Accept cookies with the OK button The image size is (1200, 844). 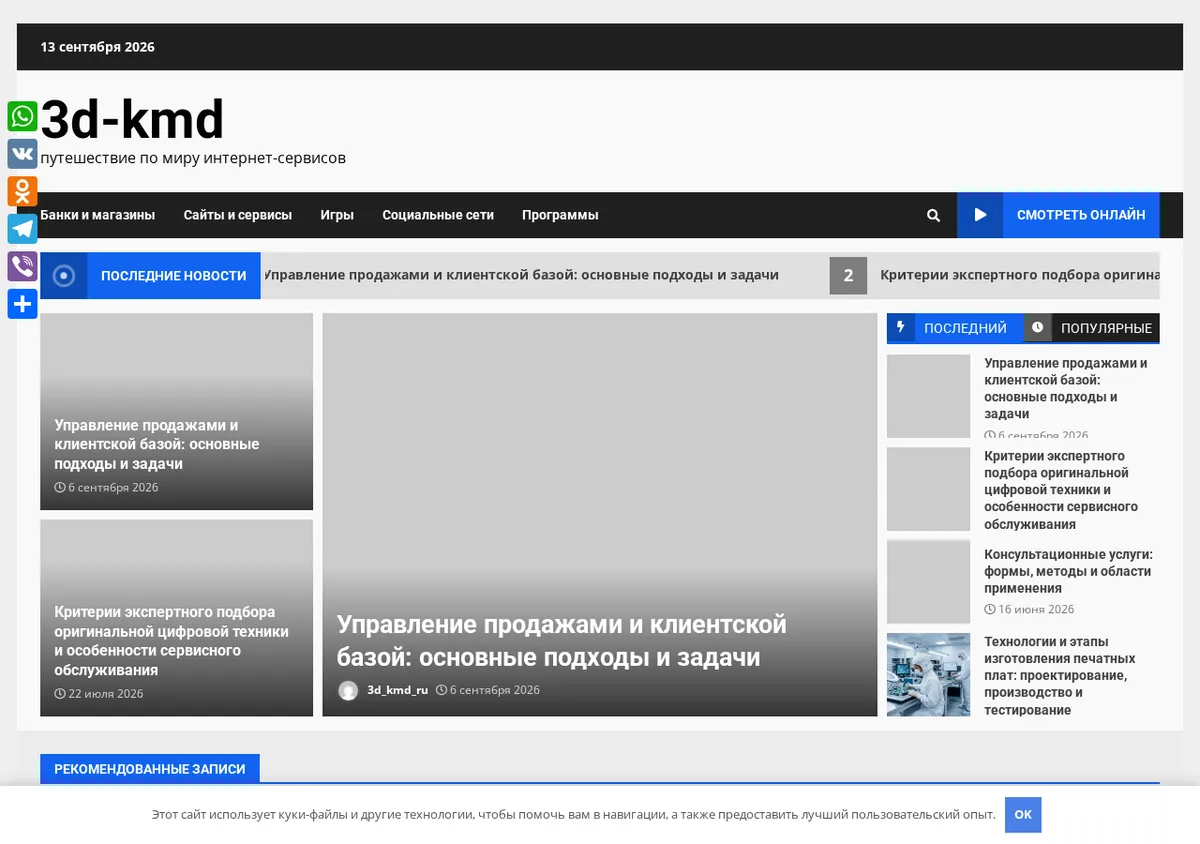click(1023, 815)
